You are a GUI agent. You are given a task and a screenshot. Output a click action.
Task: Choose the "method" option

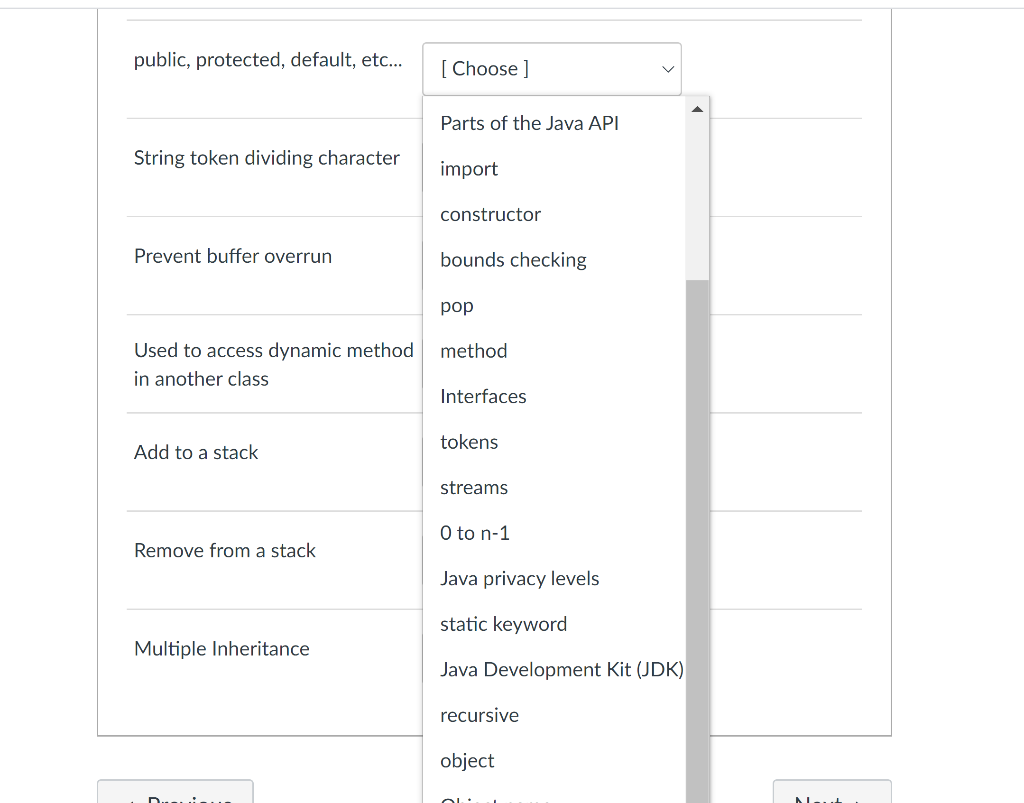(473, 351)
